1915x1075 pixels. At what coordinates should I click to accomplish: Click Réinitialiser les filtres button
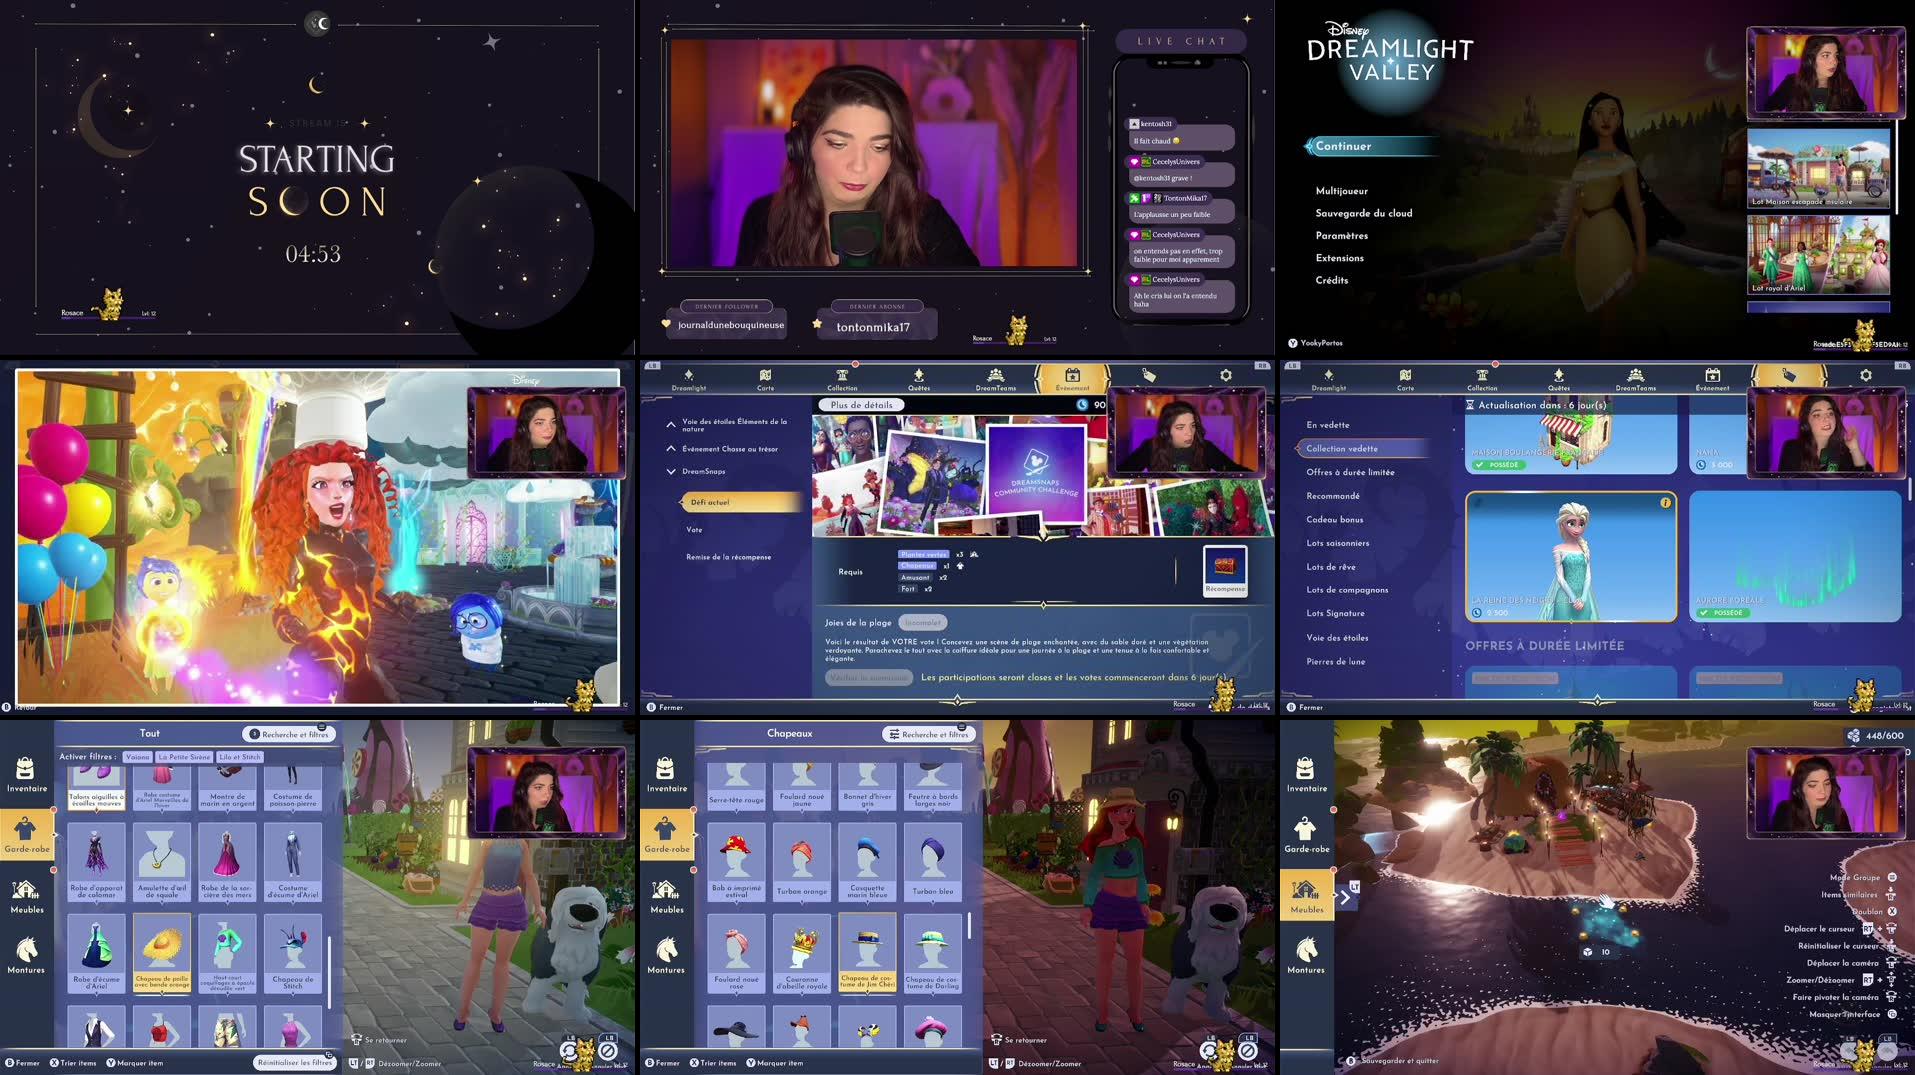pos(294,1063)
